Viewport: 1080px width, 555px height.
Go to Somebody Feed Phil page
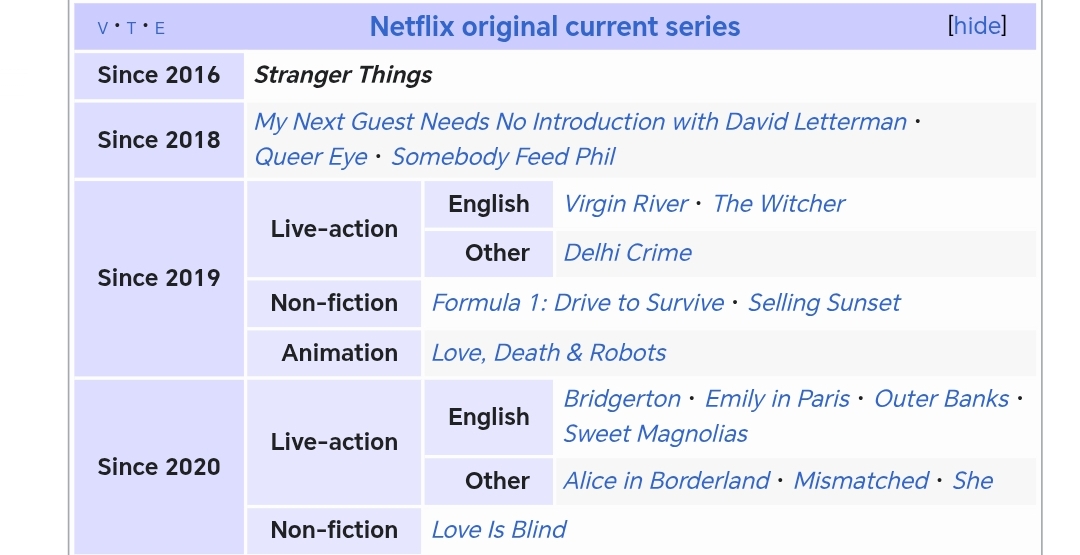[503, 157]
